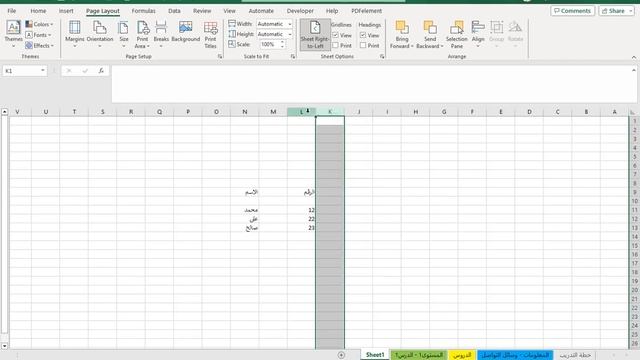The height and width of the screenshot is (360, 640).
Task: Expand the formula bar
Action: (633, 71)
